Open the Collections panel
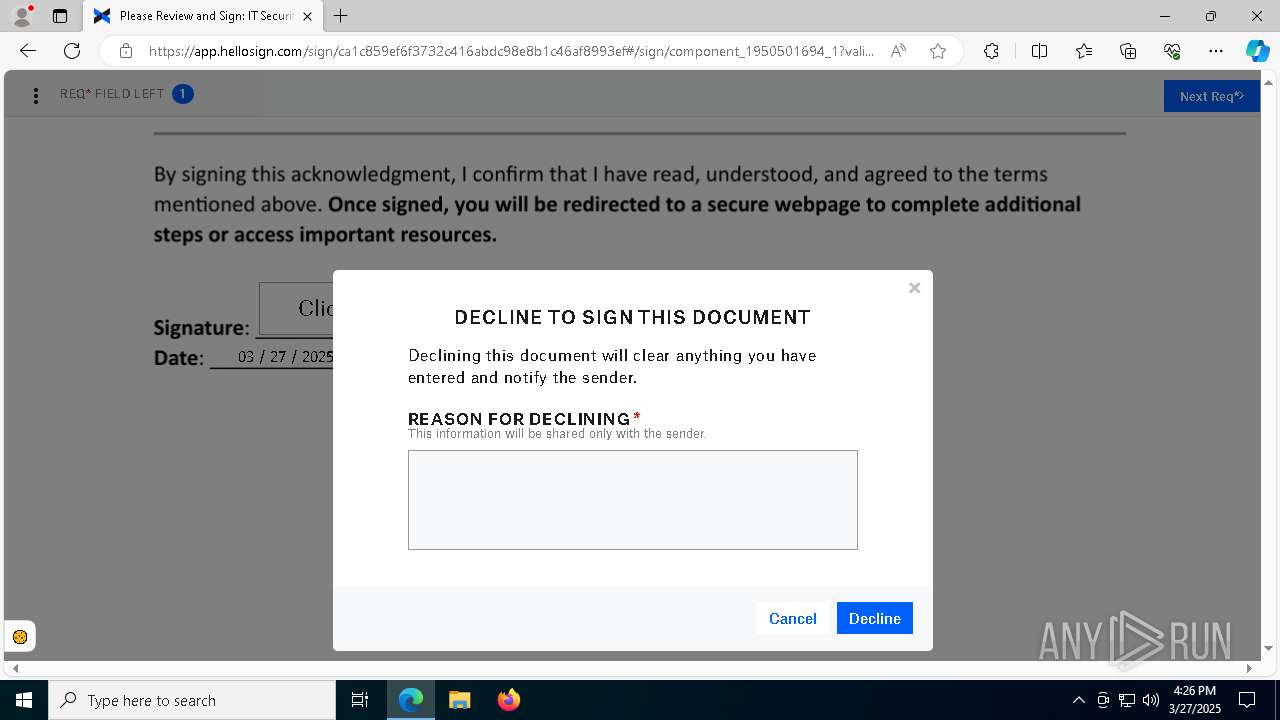Screen dimensions: 1280x720 [x=1128, y=51]
